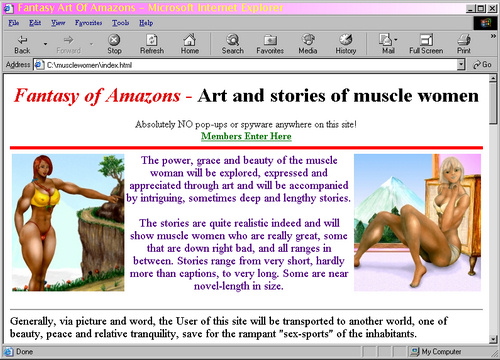Click the My Computer zone indicator

pos(437,351)
